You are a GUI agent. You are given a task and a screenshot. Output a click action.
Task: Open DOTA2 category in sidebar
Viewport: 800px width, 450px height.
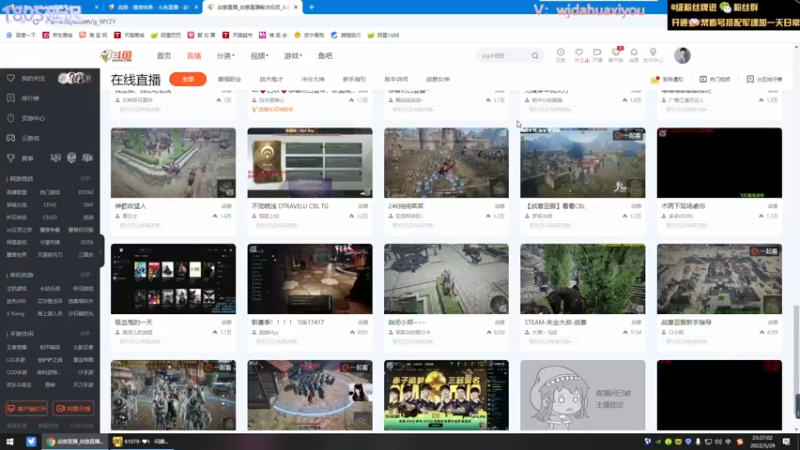pyautogui.click(x=85, y=192)
